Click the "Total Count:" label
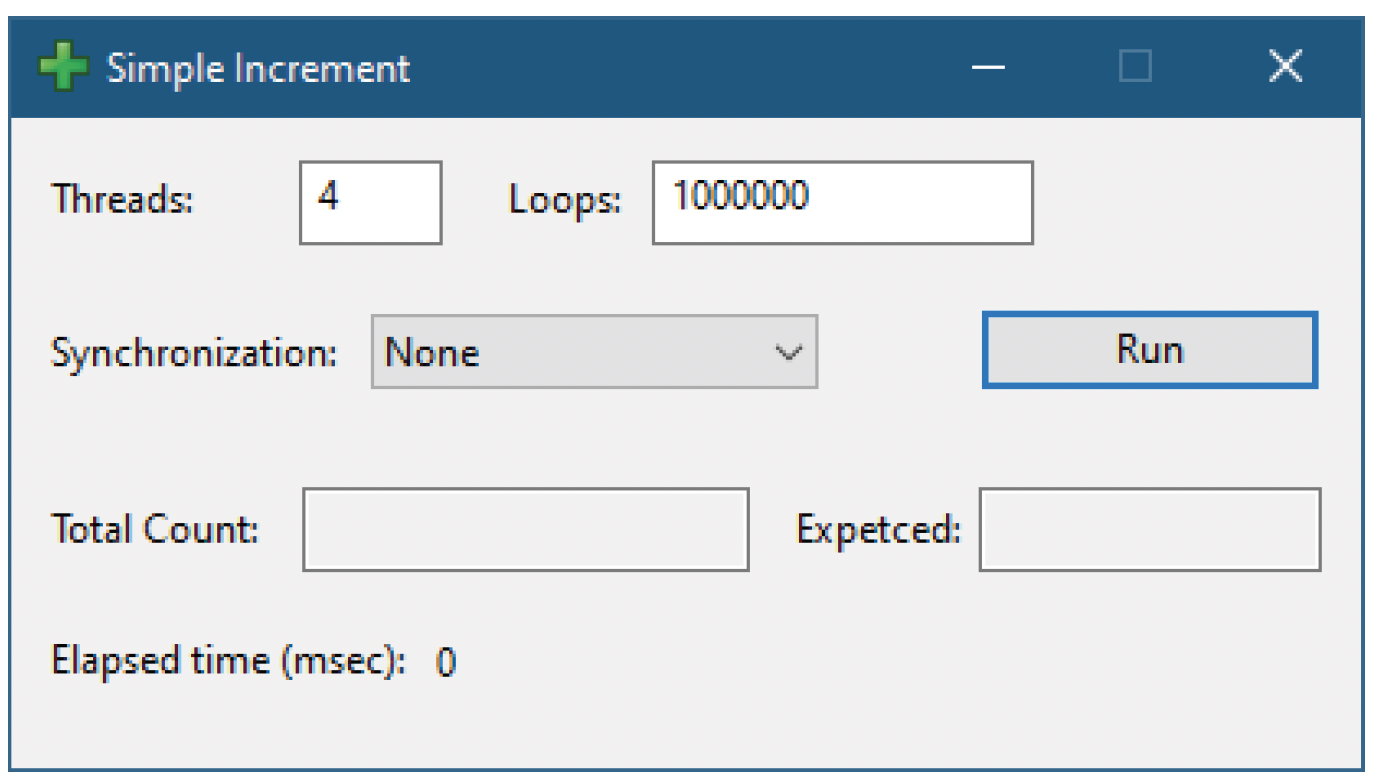This screenshot has width=1376, height=784. click(x=155, y=528)
